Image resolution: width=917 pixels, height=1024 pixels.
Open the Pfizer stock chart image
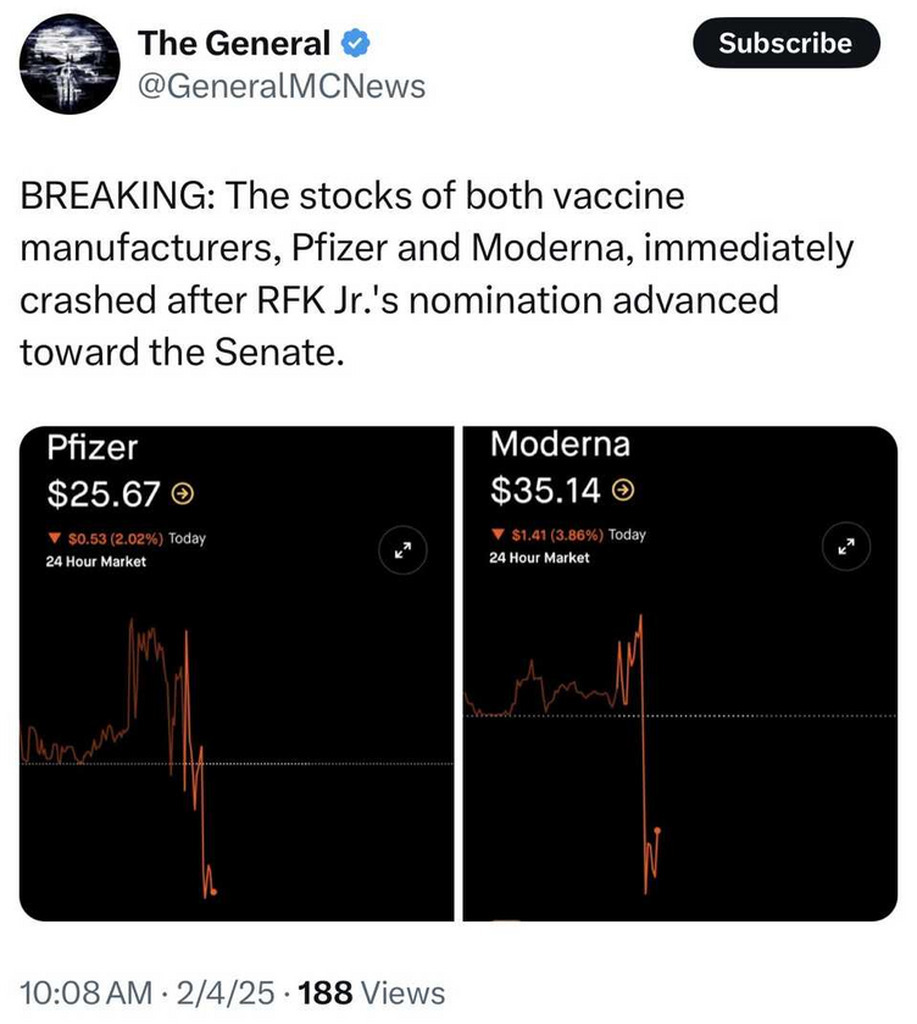[236, 720]
